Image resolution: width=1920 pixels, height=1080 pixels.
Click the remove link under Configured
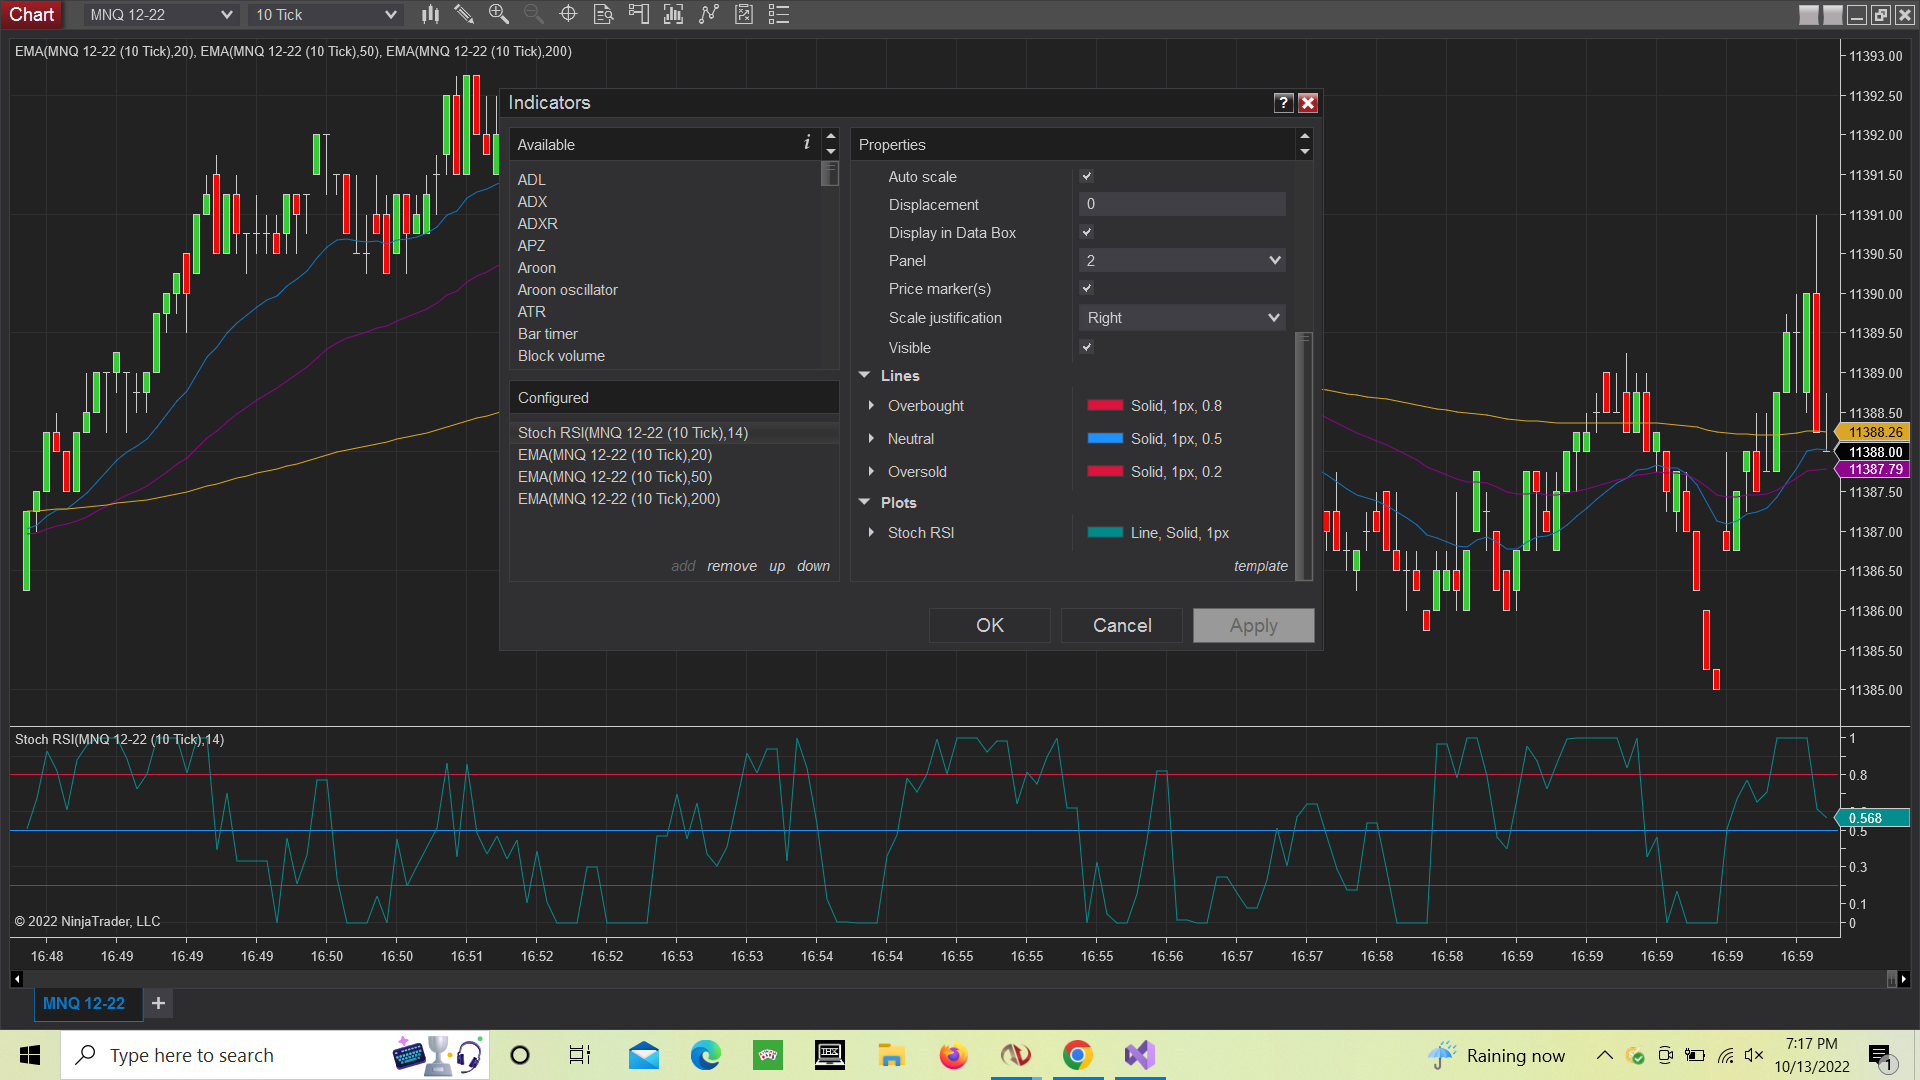tap(731, 566)
